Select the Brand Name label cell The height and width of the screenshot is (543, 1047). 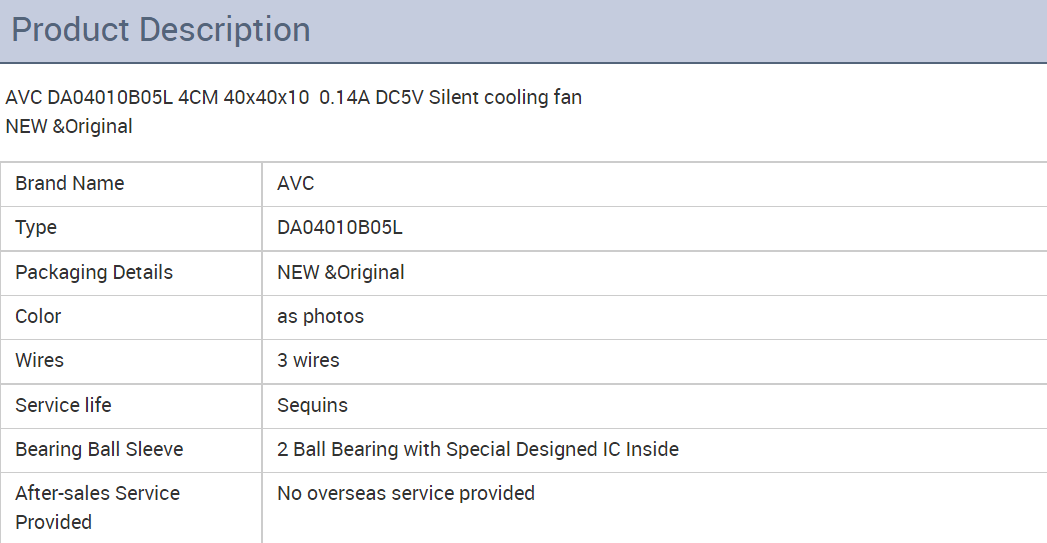tap(132, 184)
